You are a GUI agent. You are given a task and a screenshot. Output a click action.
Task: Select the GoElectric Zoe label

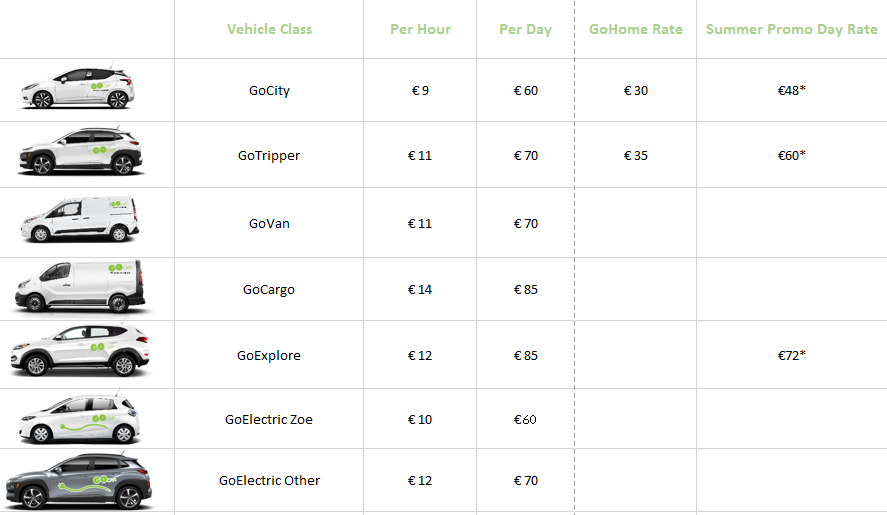click(x=269, y=420)
